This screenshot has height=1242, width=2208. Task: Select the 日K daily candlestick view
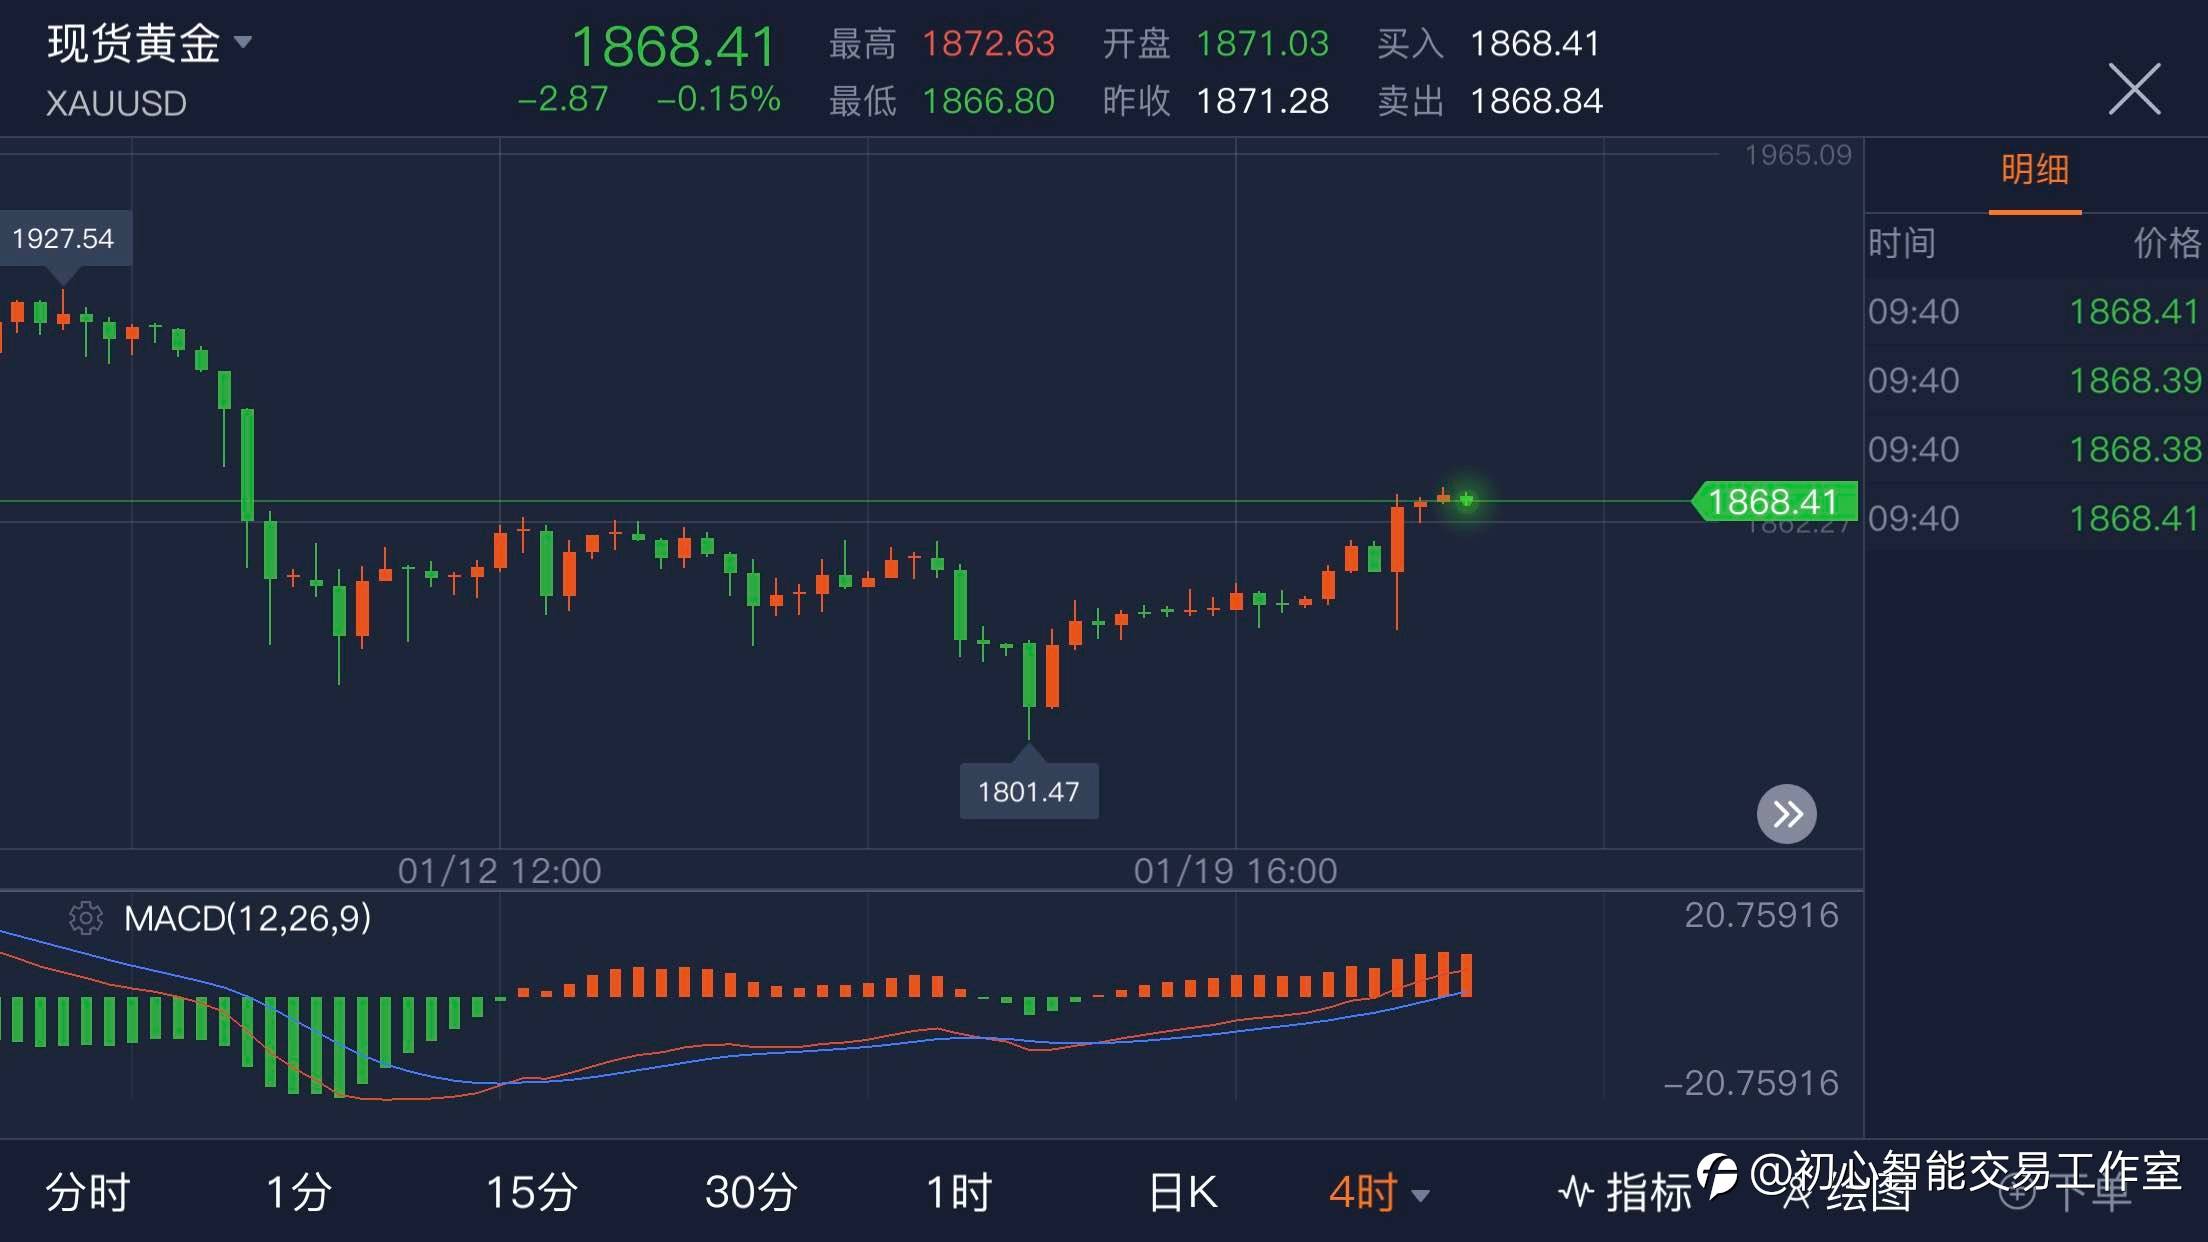click(1183, 1192)
